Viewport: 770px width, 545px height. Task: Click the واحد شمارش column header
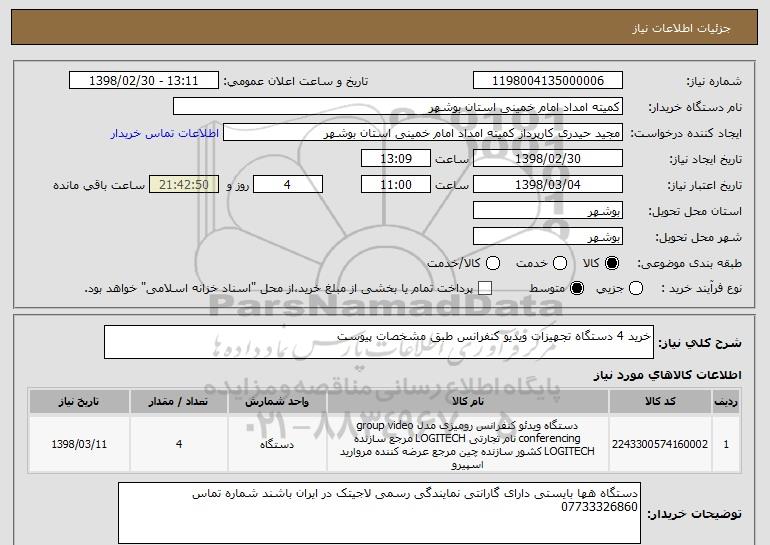pos(277,402)
